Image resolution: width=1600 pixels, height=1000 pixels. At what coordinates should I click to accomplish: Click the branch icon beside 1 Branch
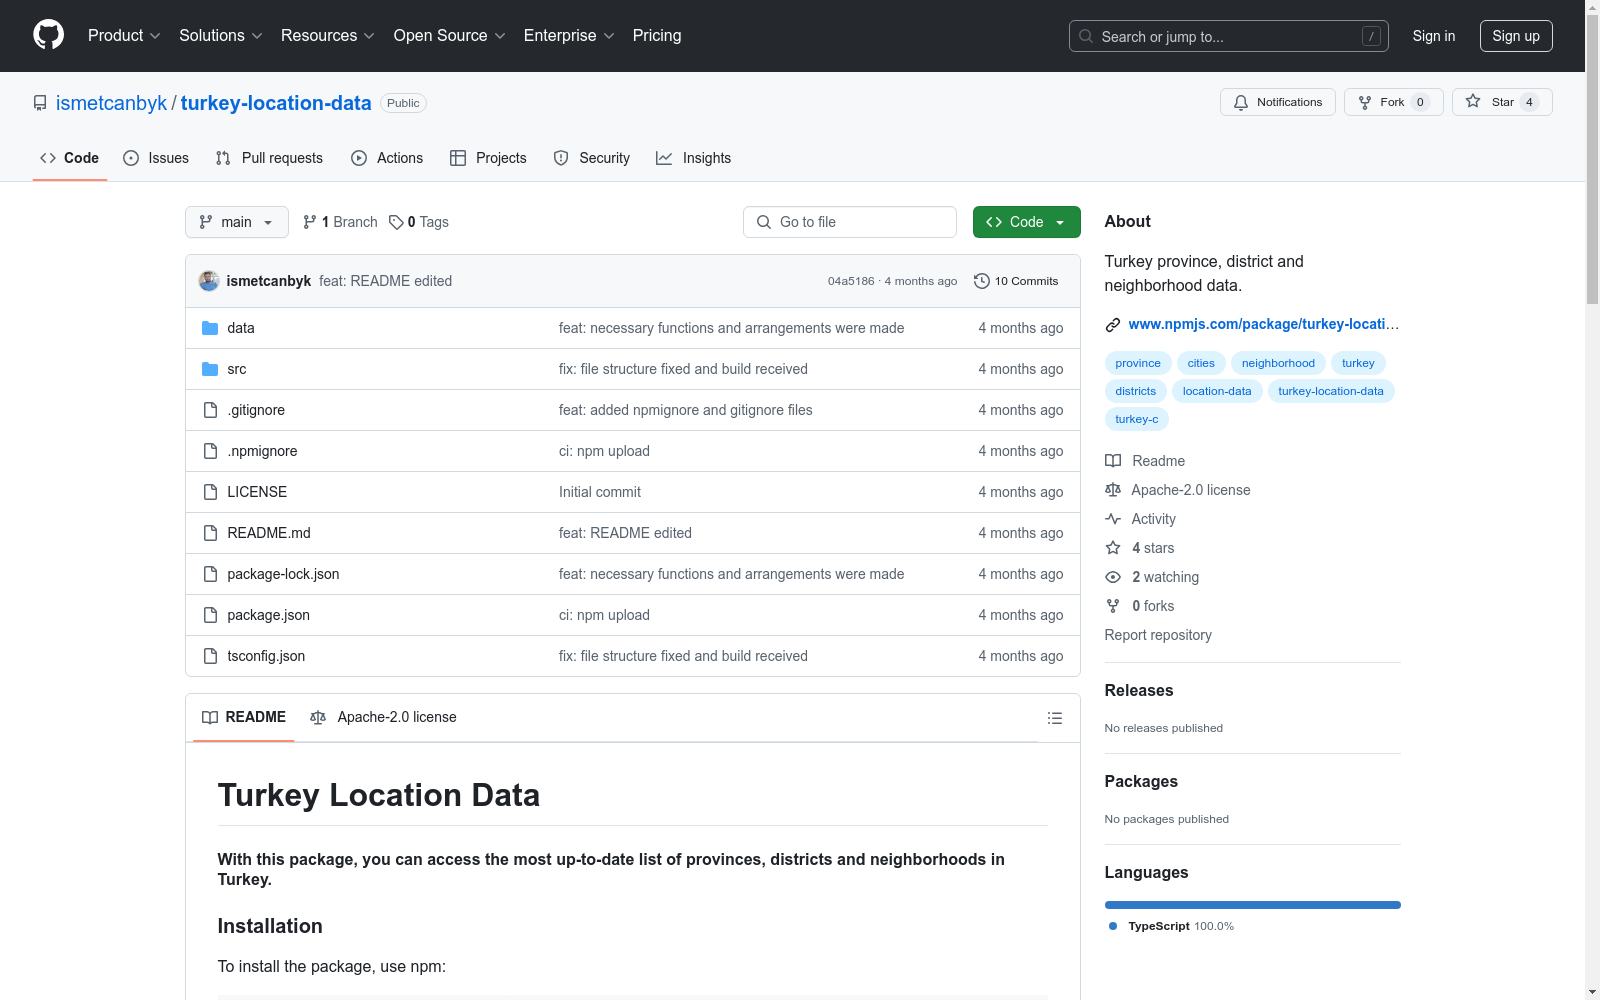click(x=310, y=222)
